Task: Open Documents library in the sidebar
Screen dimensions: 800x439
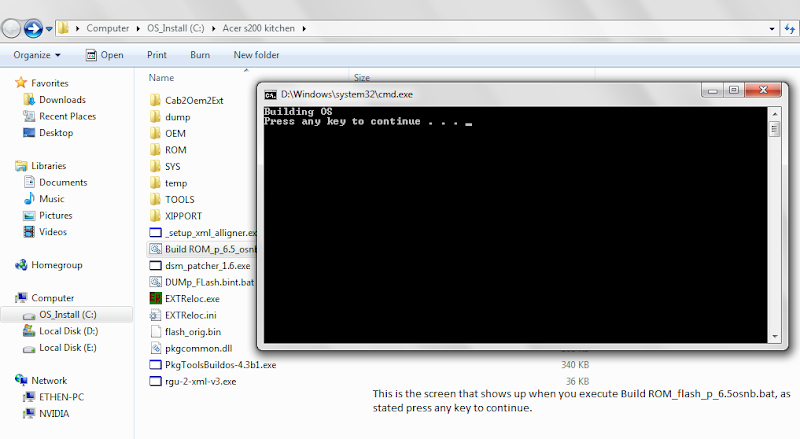Action: click(x=63, y=182)
